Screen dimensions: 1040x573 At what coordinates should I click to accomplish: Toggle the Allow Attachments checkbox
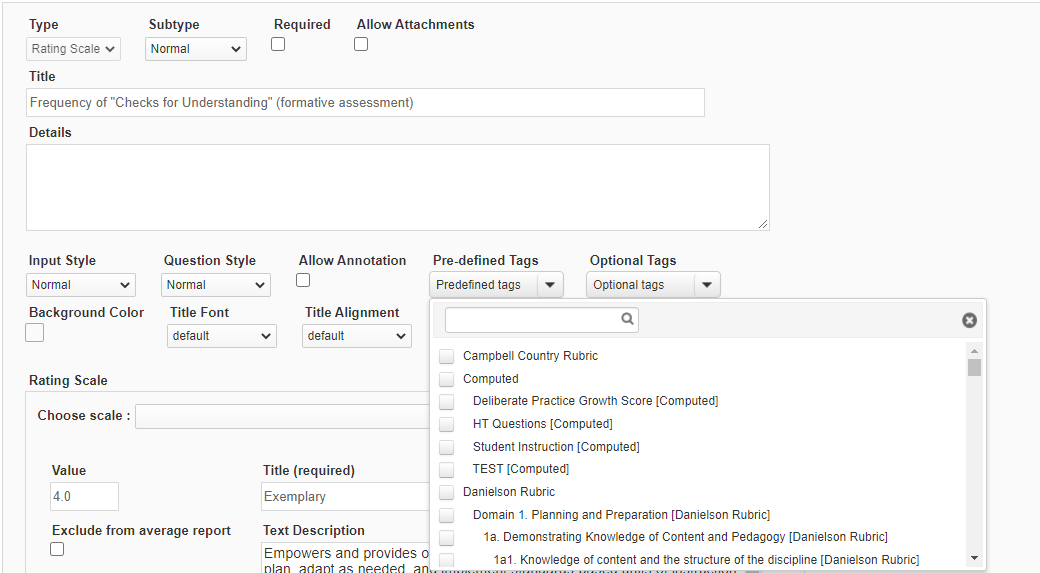[x=361, y=44]
